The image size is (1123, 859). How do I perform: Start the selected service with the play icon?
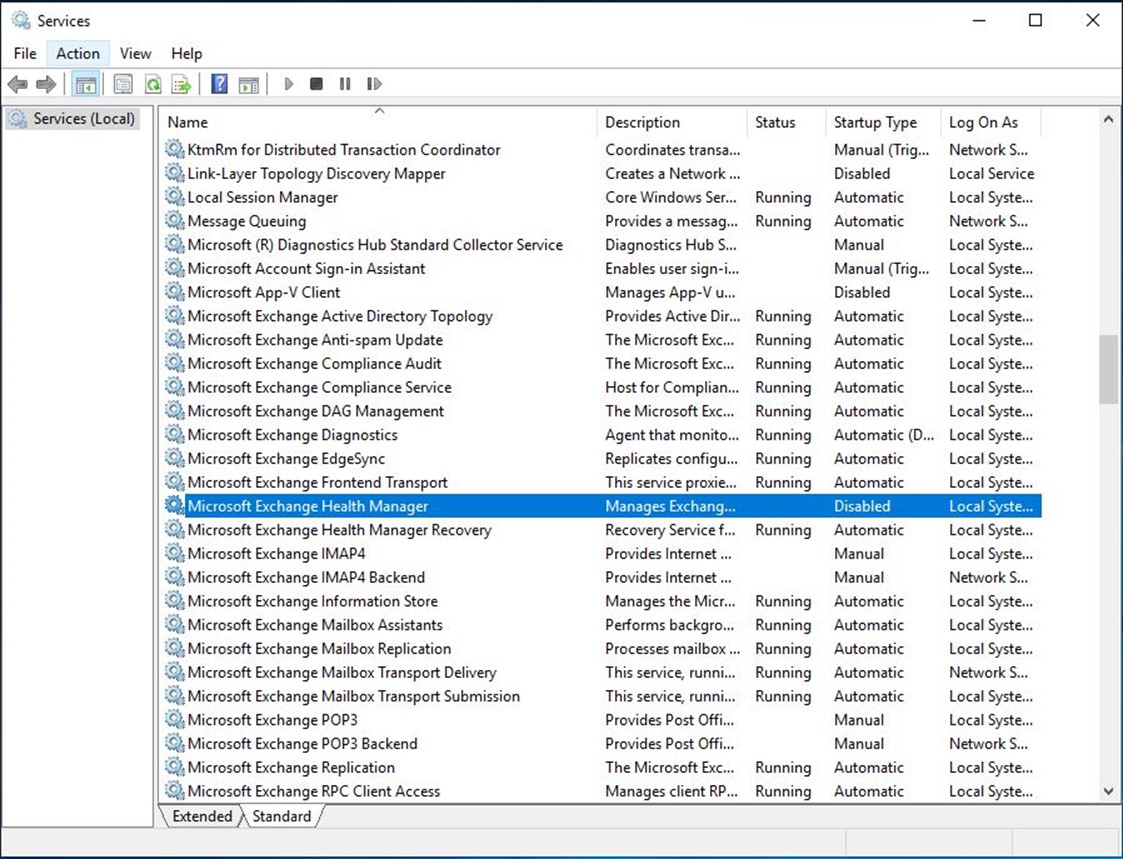[x=289, y=84]
